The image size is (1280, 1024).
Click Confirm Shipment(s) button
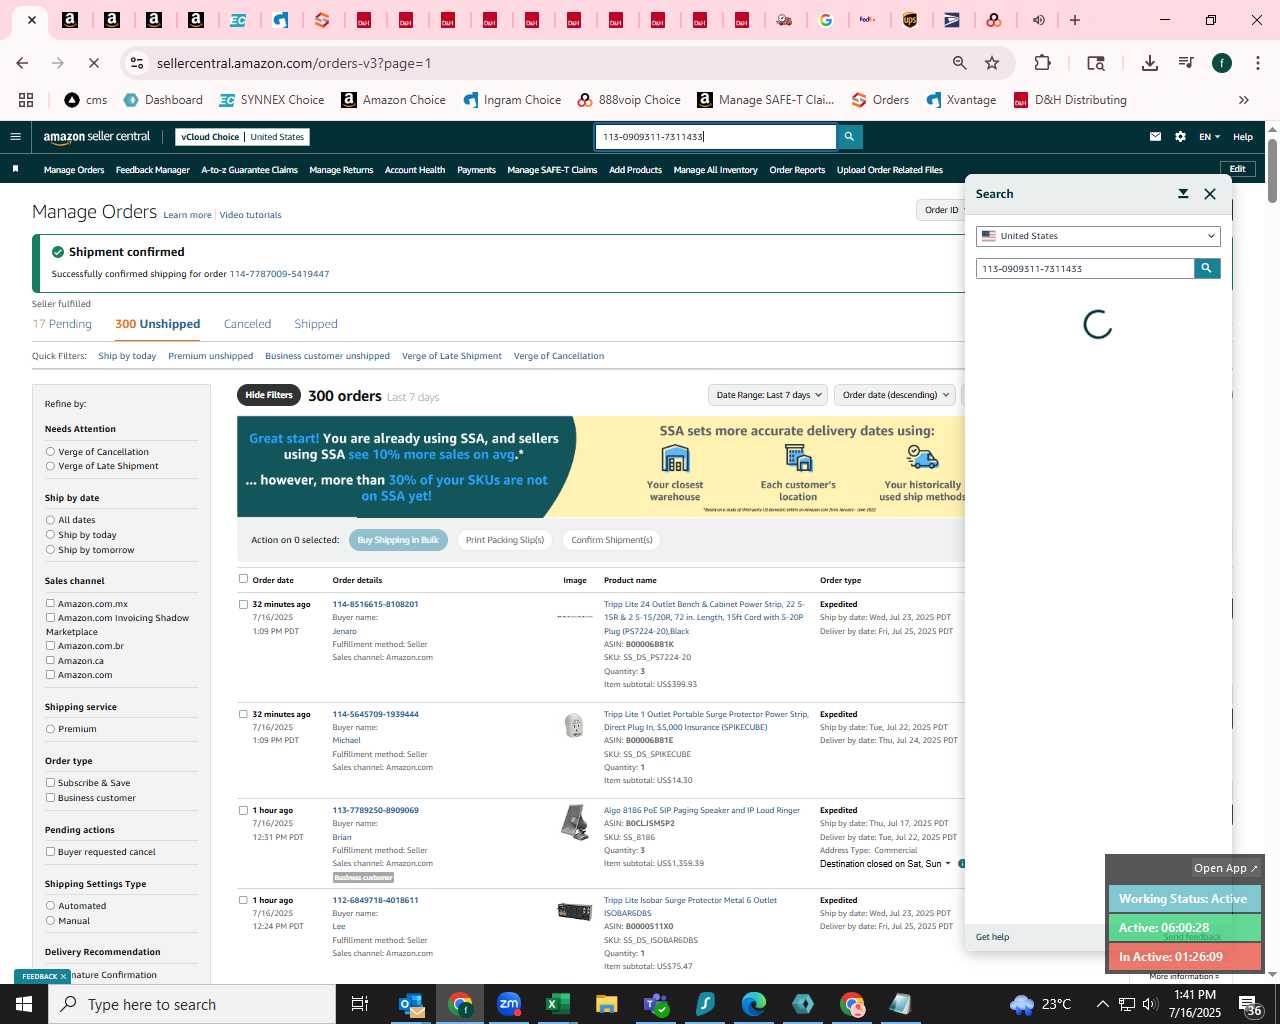coord(612,540)
